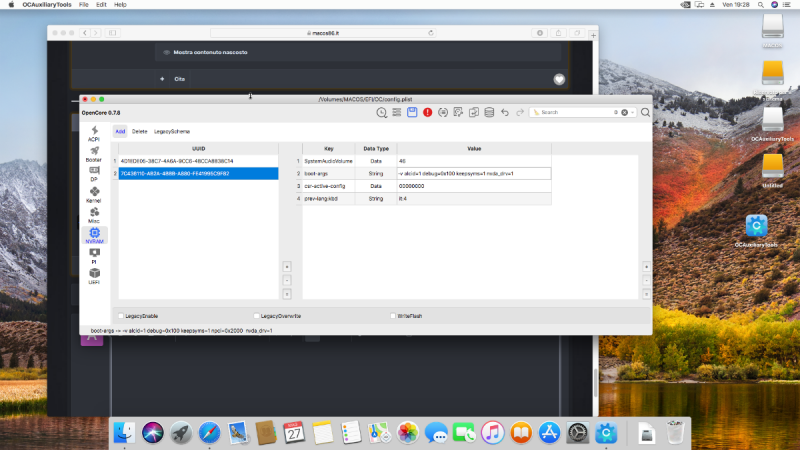Image resolution: width=800 pixels, height=450 pixels.
Task: Open the UEFI section in sidebar
Action: click(x=94, y=276)
